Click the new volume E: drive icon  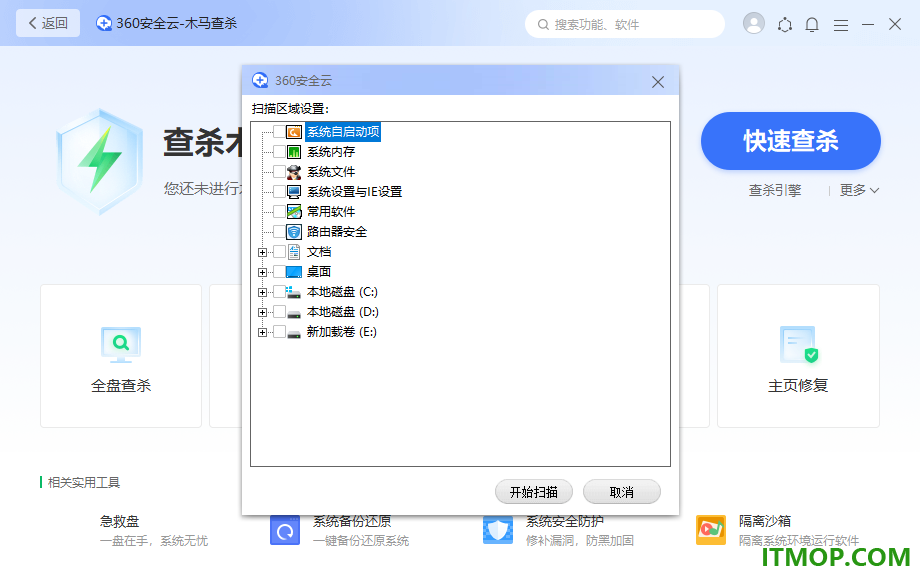tap(294, 334)
